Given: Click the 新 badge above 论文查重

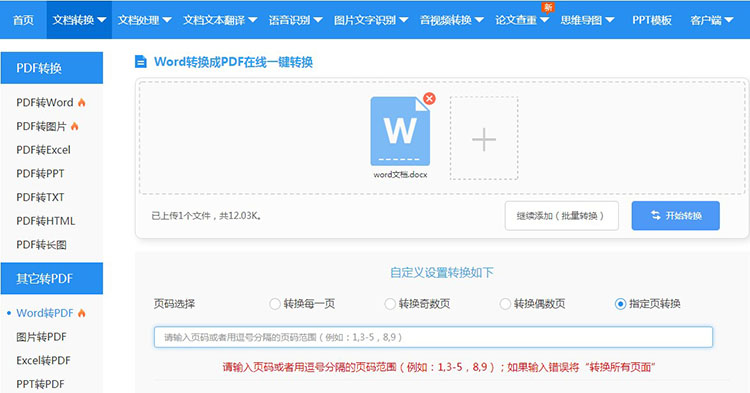Looking at the screenshot, I should coord(548,7).
